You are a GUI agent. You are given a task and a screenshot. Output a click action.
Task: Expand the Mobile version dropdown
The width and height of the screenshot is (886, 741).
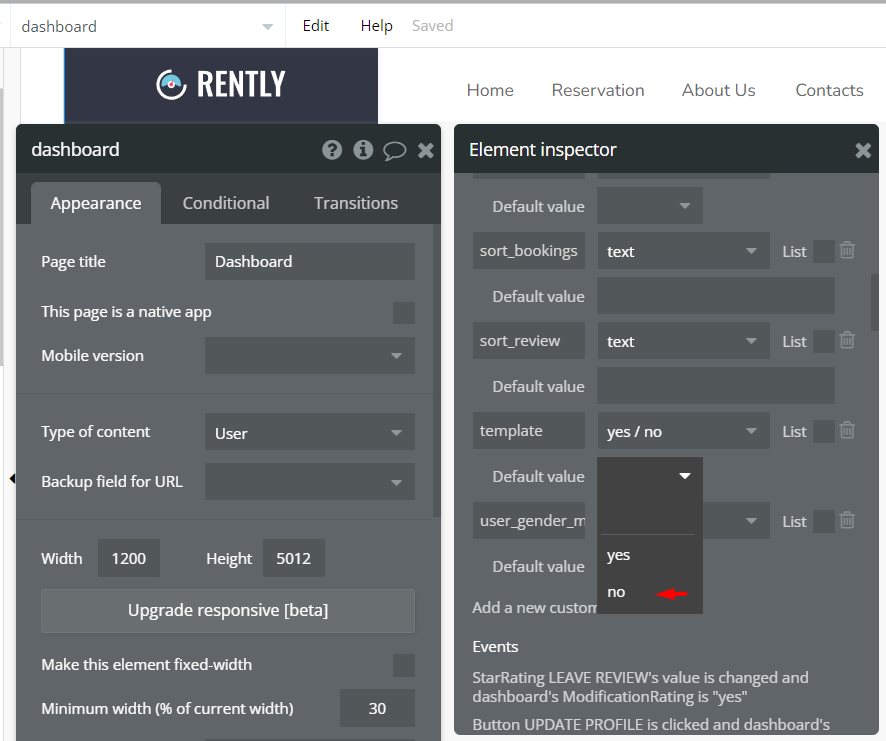(x=310, y=356)
